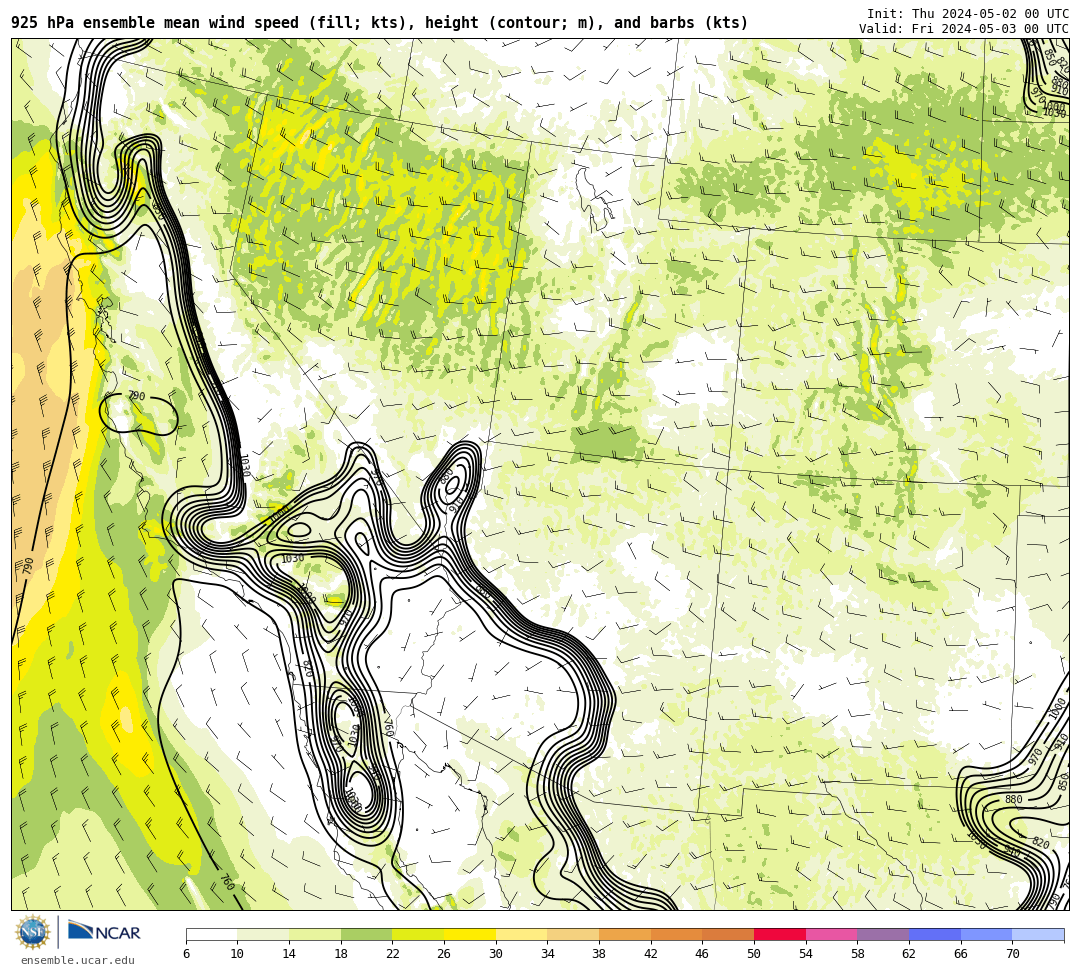Pick the 62–66 kt blue colorbar swatch

click(x=935, y=934)
